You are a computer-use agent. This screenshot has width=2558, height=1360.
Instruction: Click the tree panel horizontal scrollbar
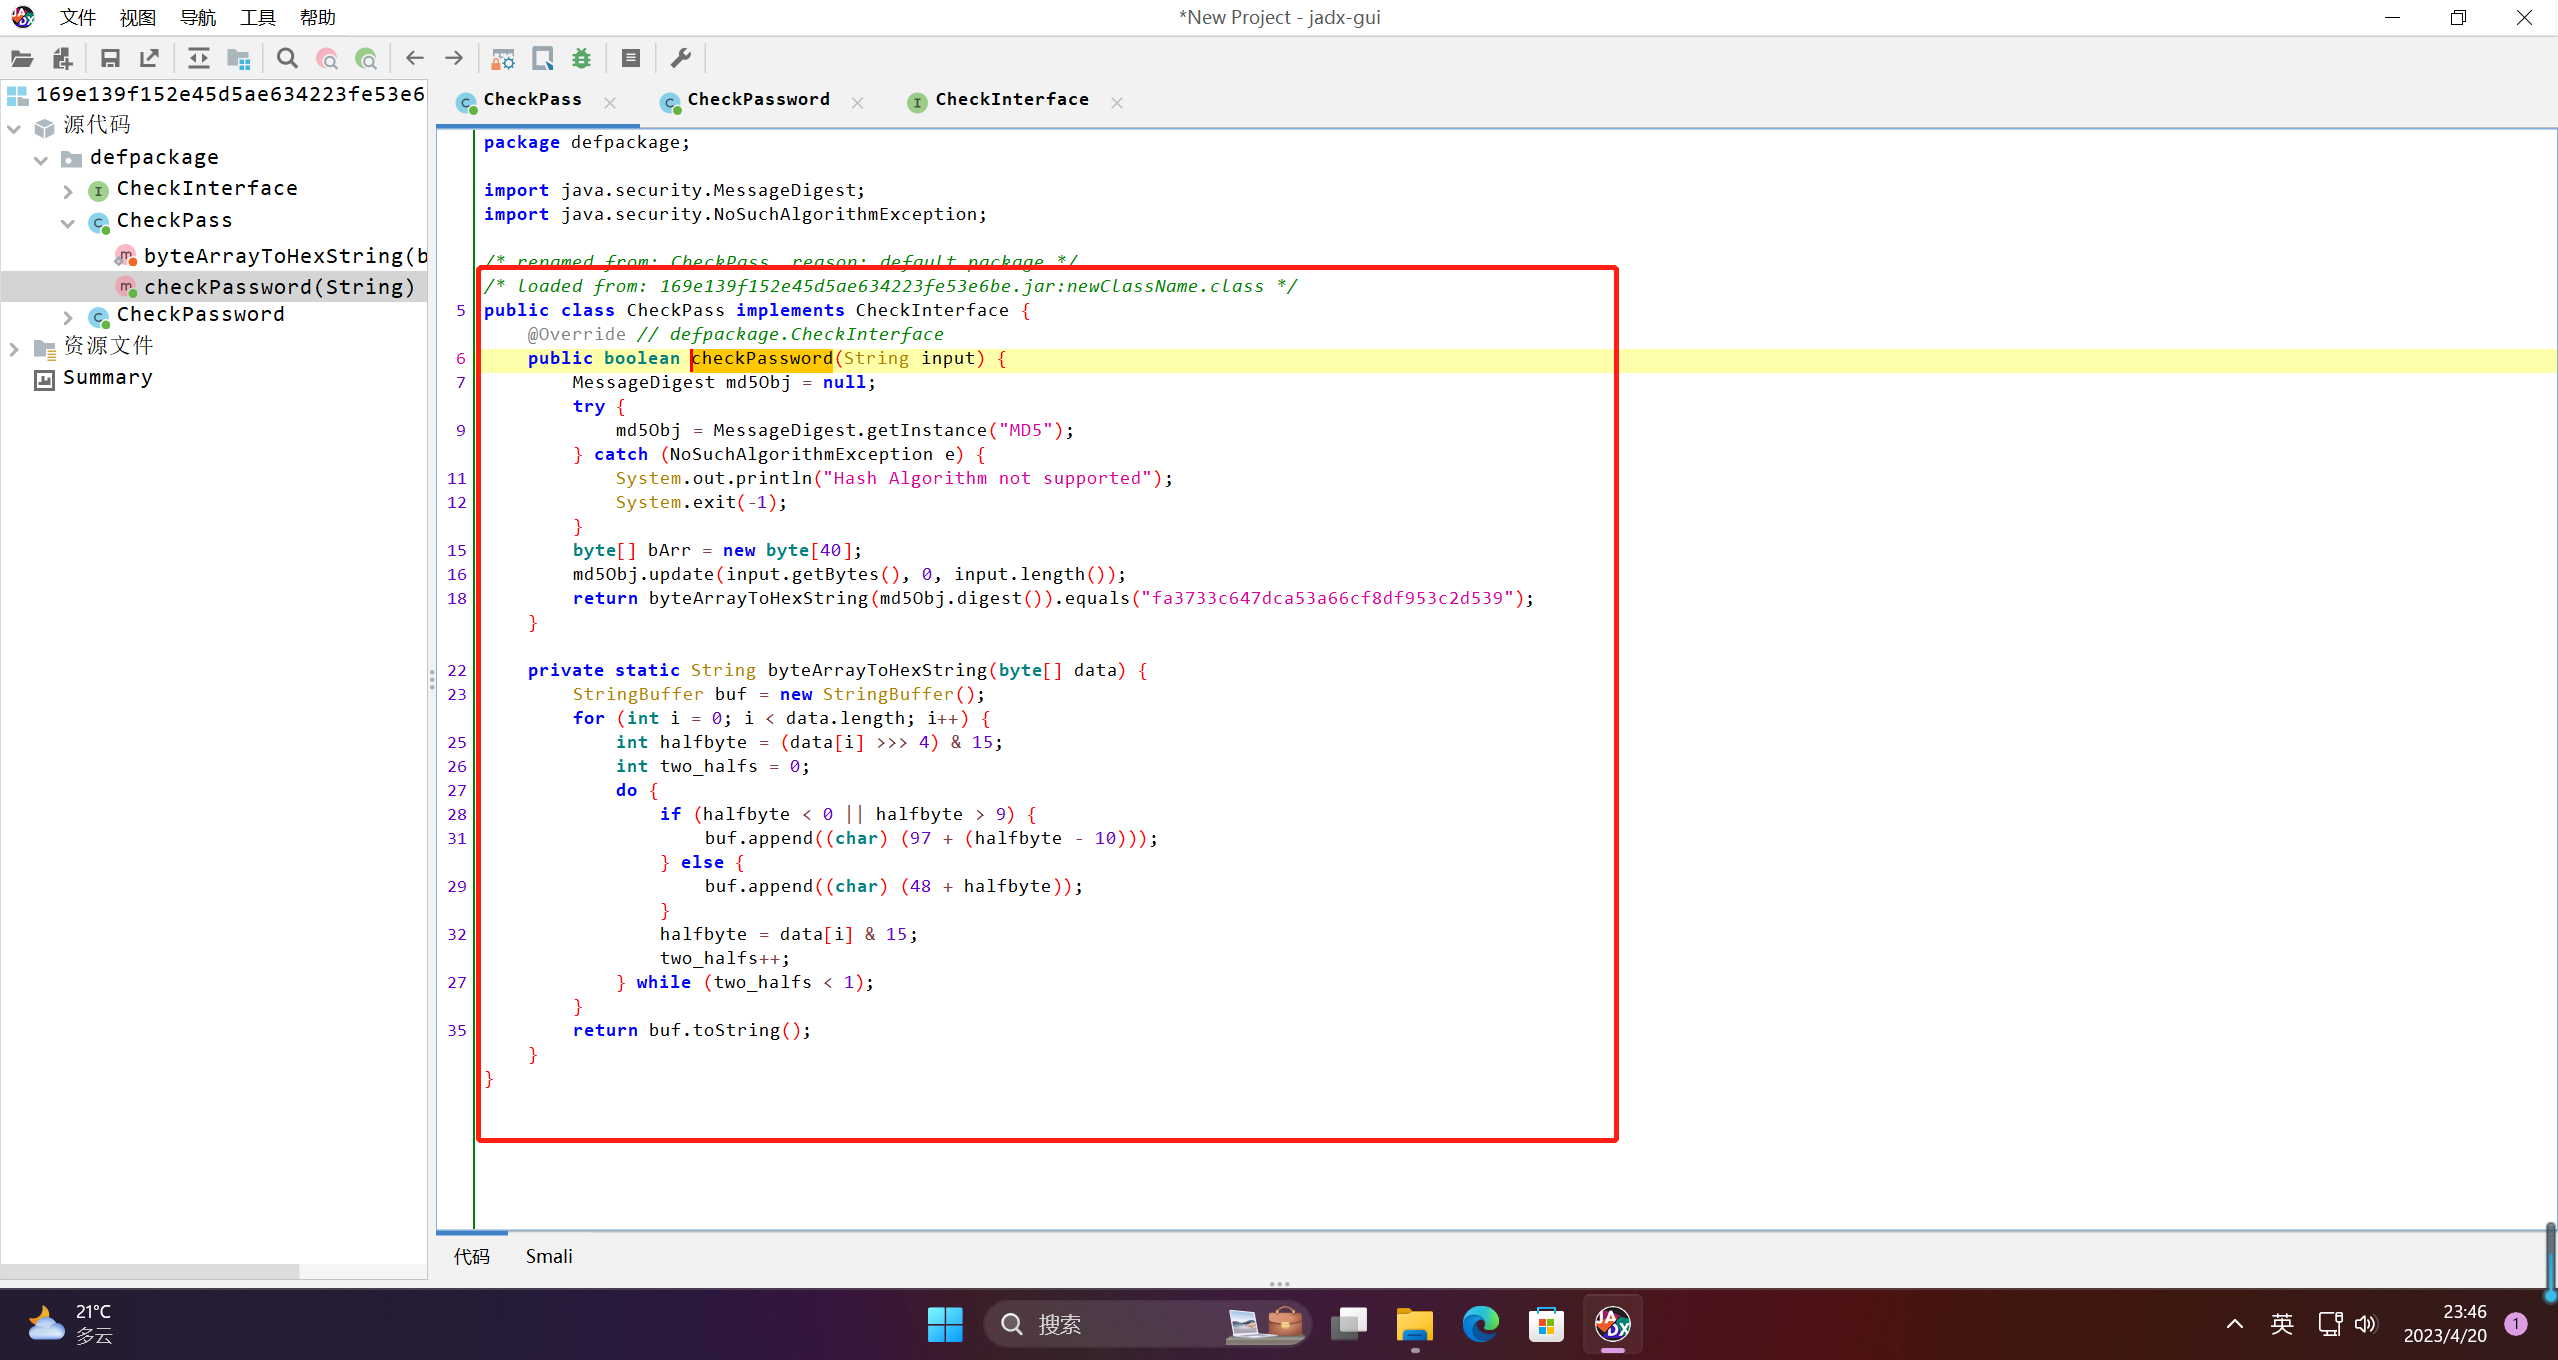pos(150,1271)
